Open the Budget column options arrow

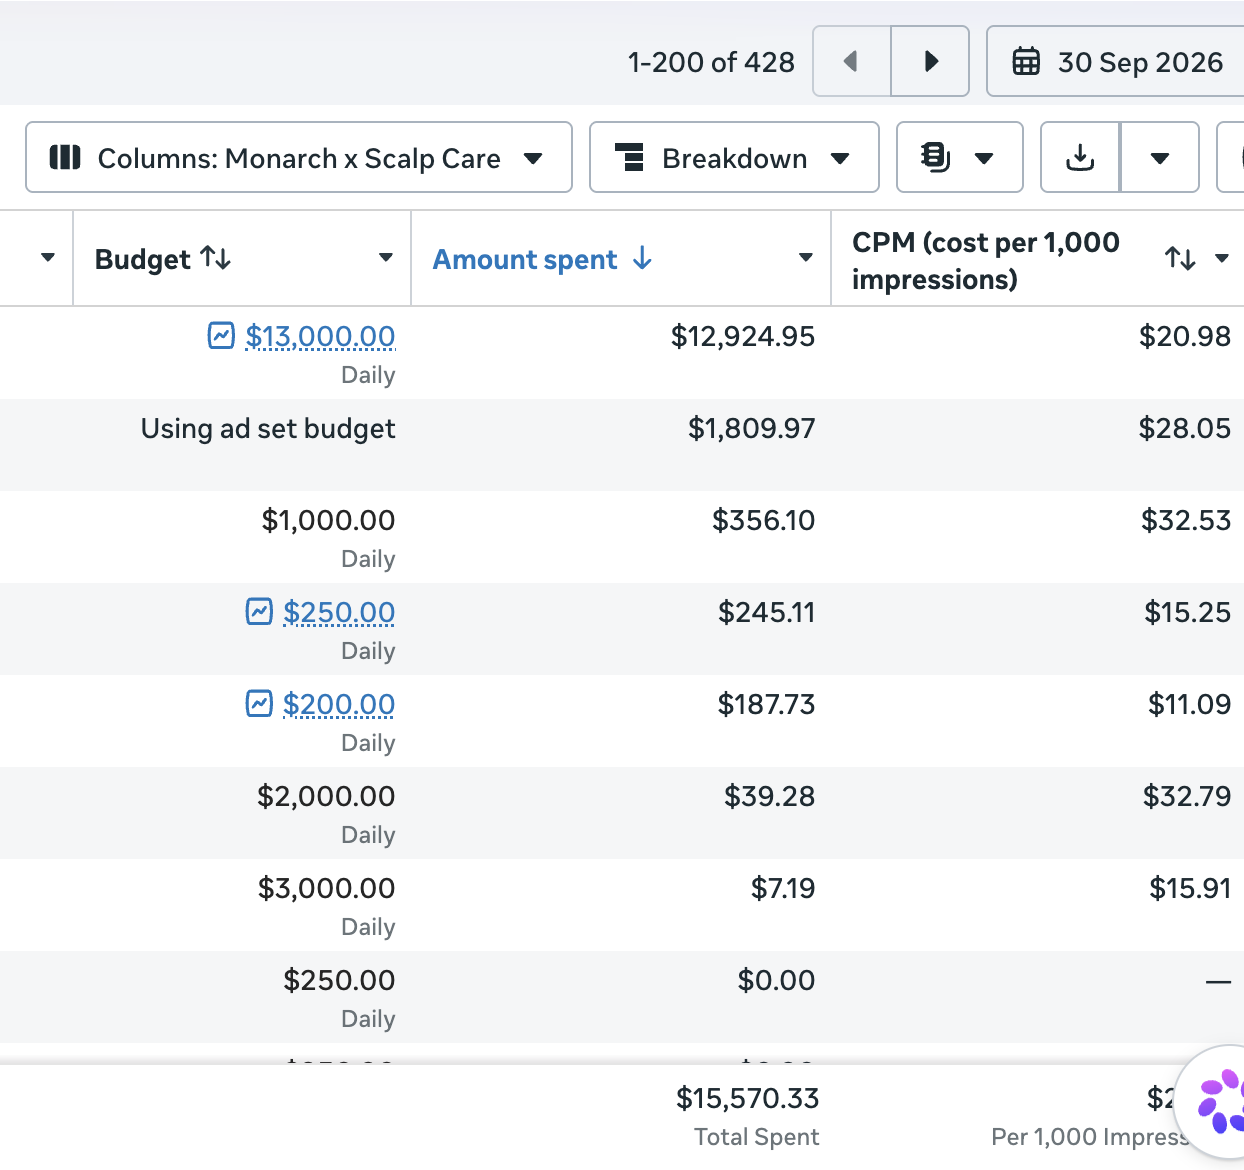point(386,258)
